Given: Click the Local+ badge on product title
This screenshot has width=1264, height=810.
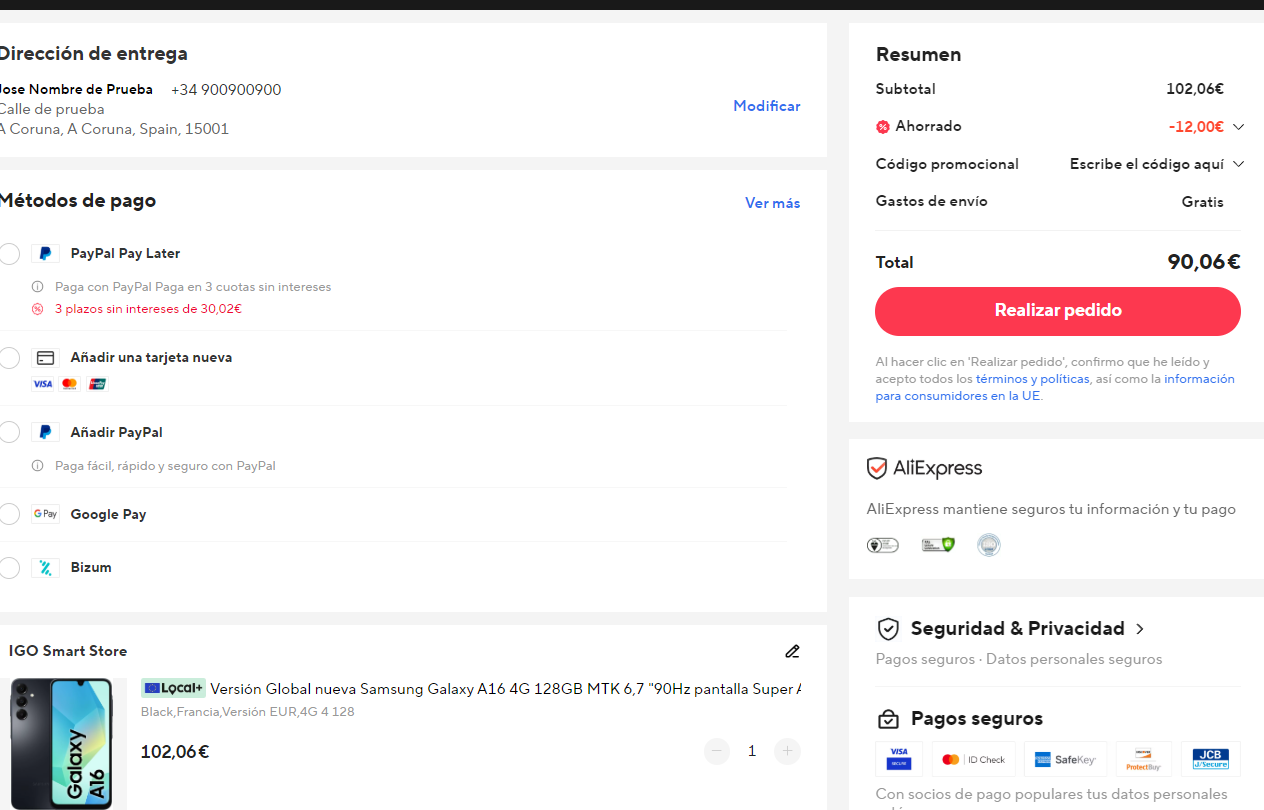Looking at the screenshot, I should point(173,688).
